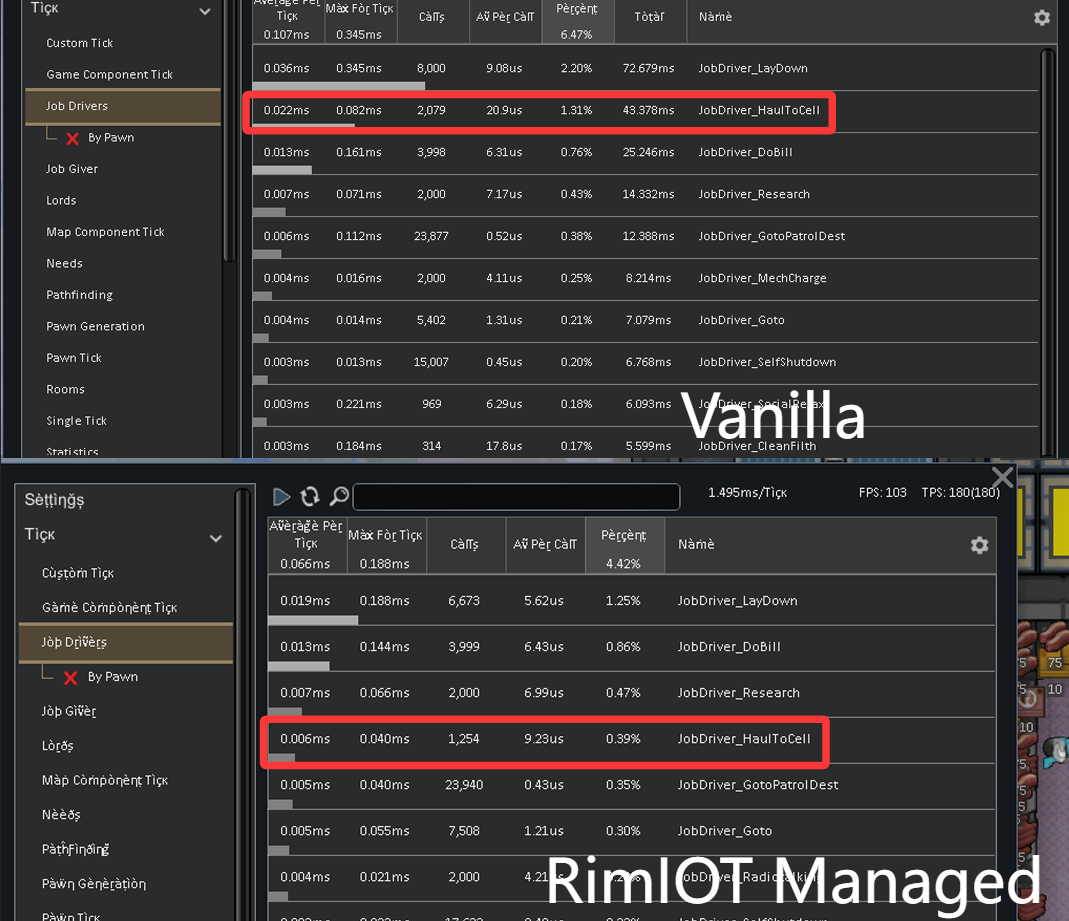1069x921 pixels.
Task: Collapse the Tick category chevron in RimIOT Managed sidebar
Action: [215, 539]
